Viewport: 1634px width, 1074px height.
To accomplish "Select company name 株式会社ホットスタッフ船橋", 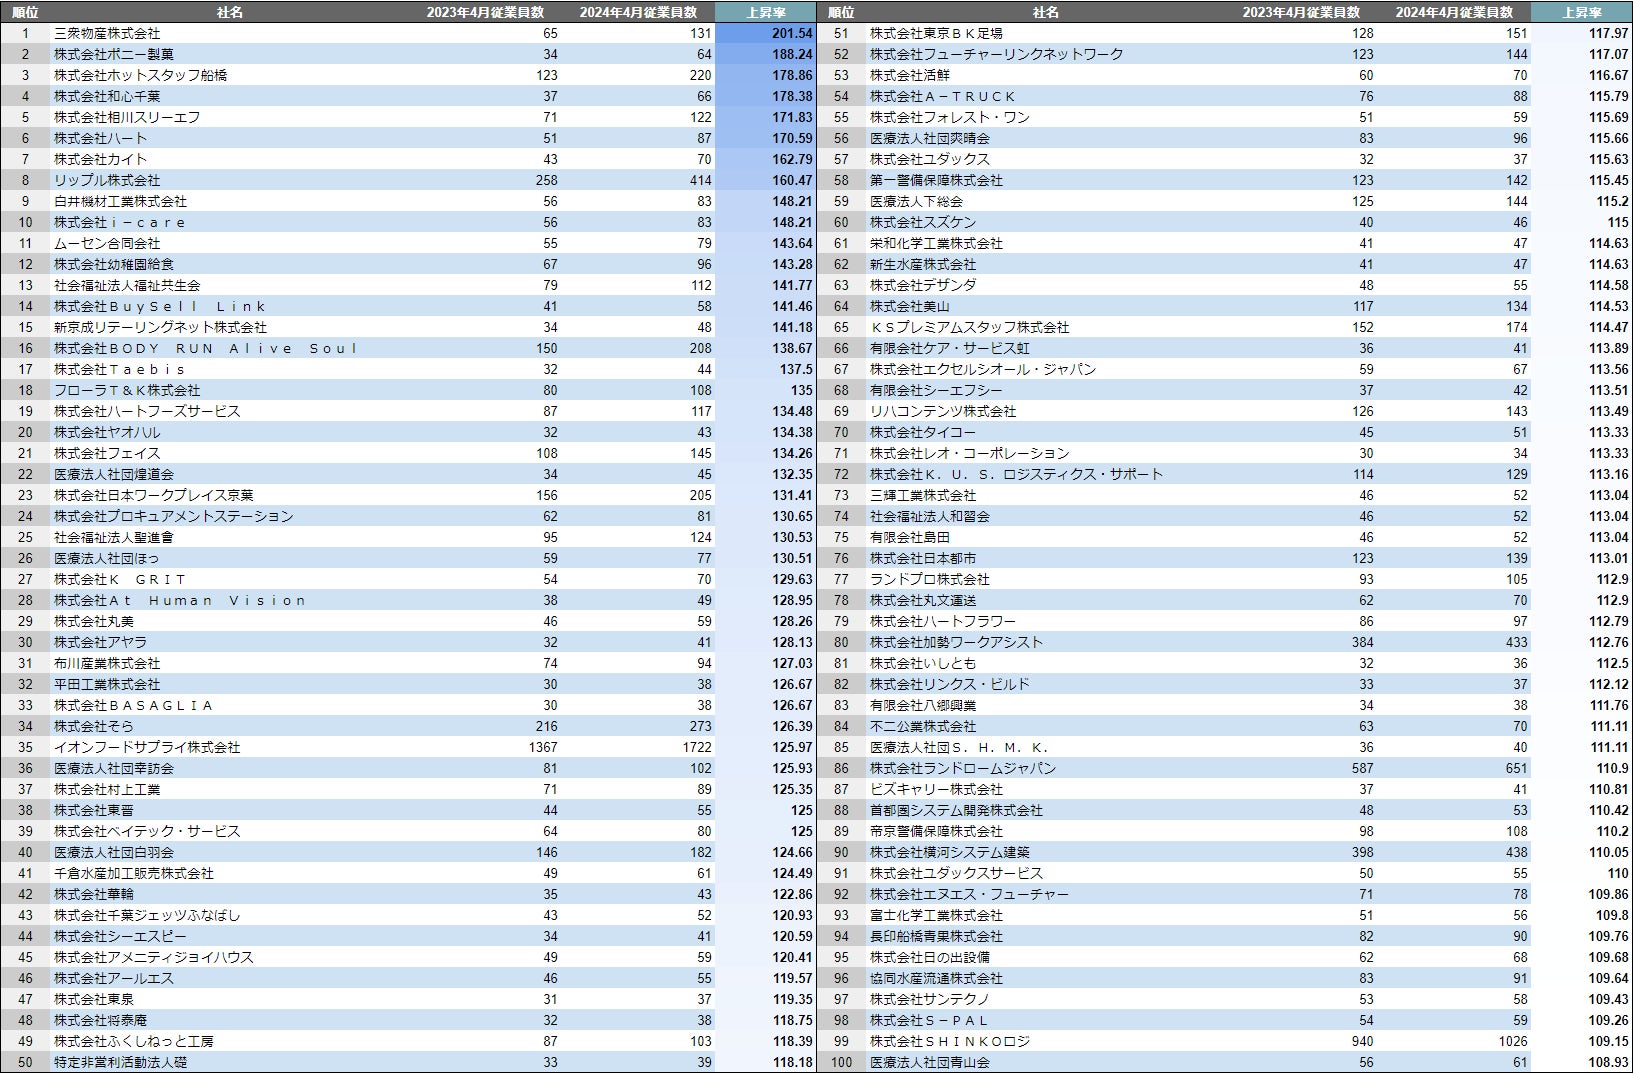I will [x=230, y=75].
